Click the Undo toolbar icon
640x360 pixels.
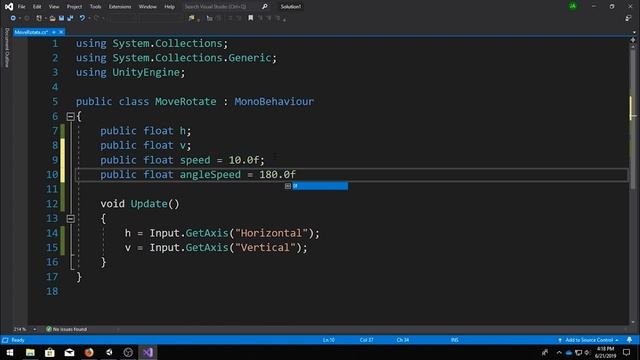[82, 18]
